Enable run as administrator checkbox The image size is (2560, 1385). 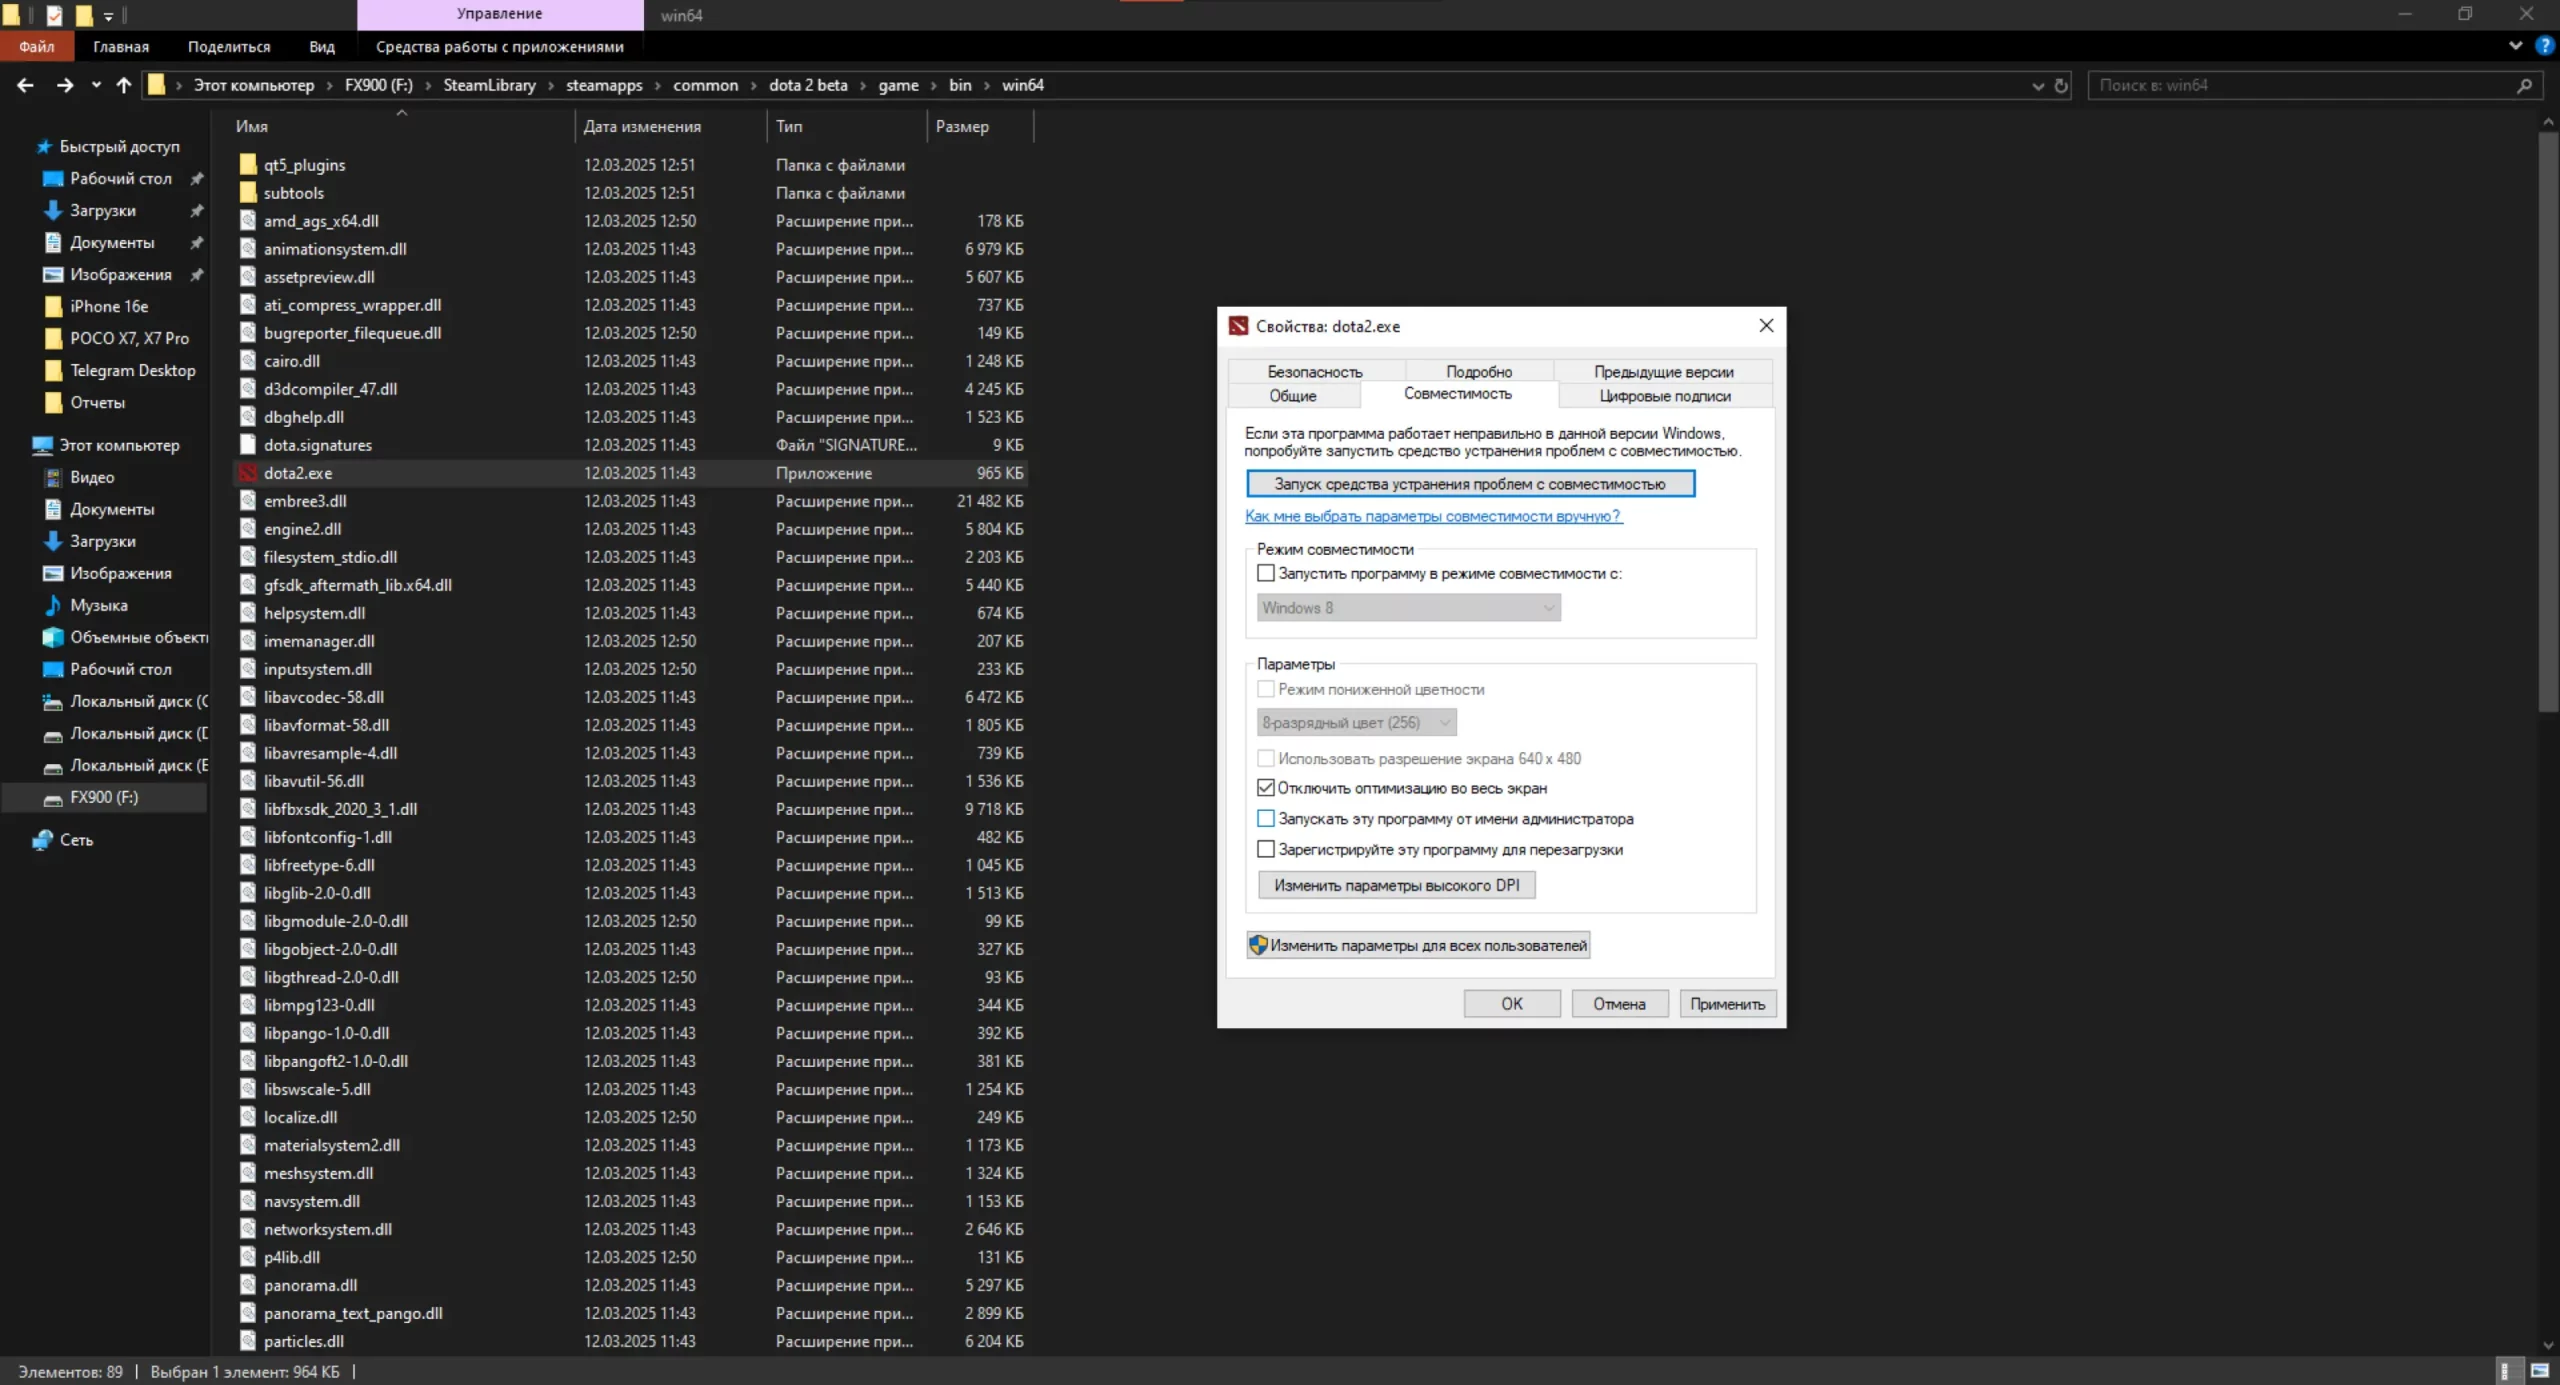(x=1266, y=819)
